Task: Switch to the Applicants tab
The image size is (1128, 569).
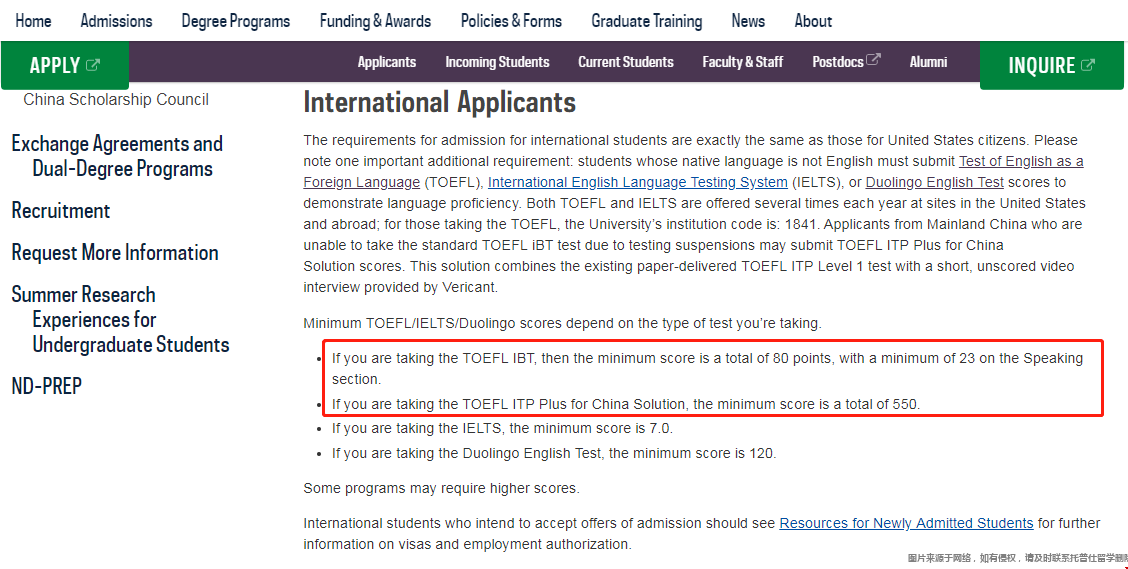Action: click(386, 62)
